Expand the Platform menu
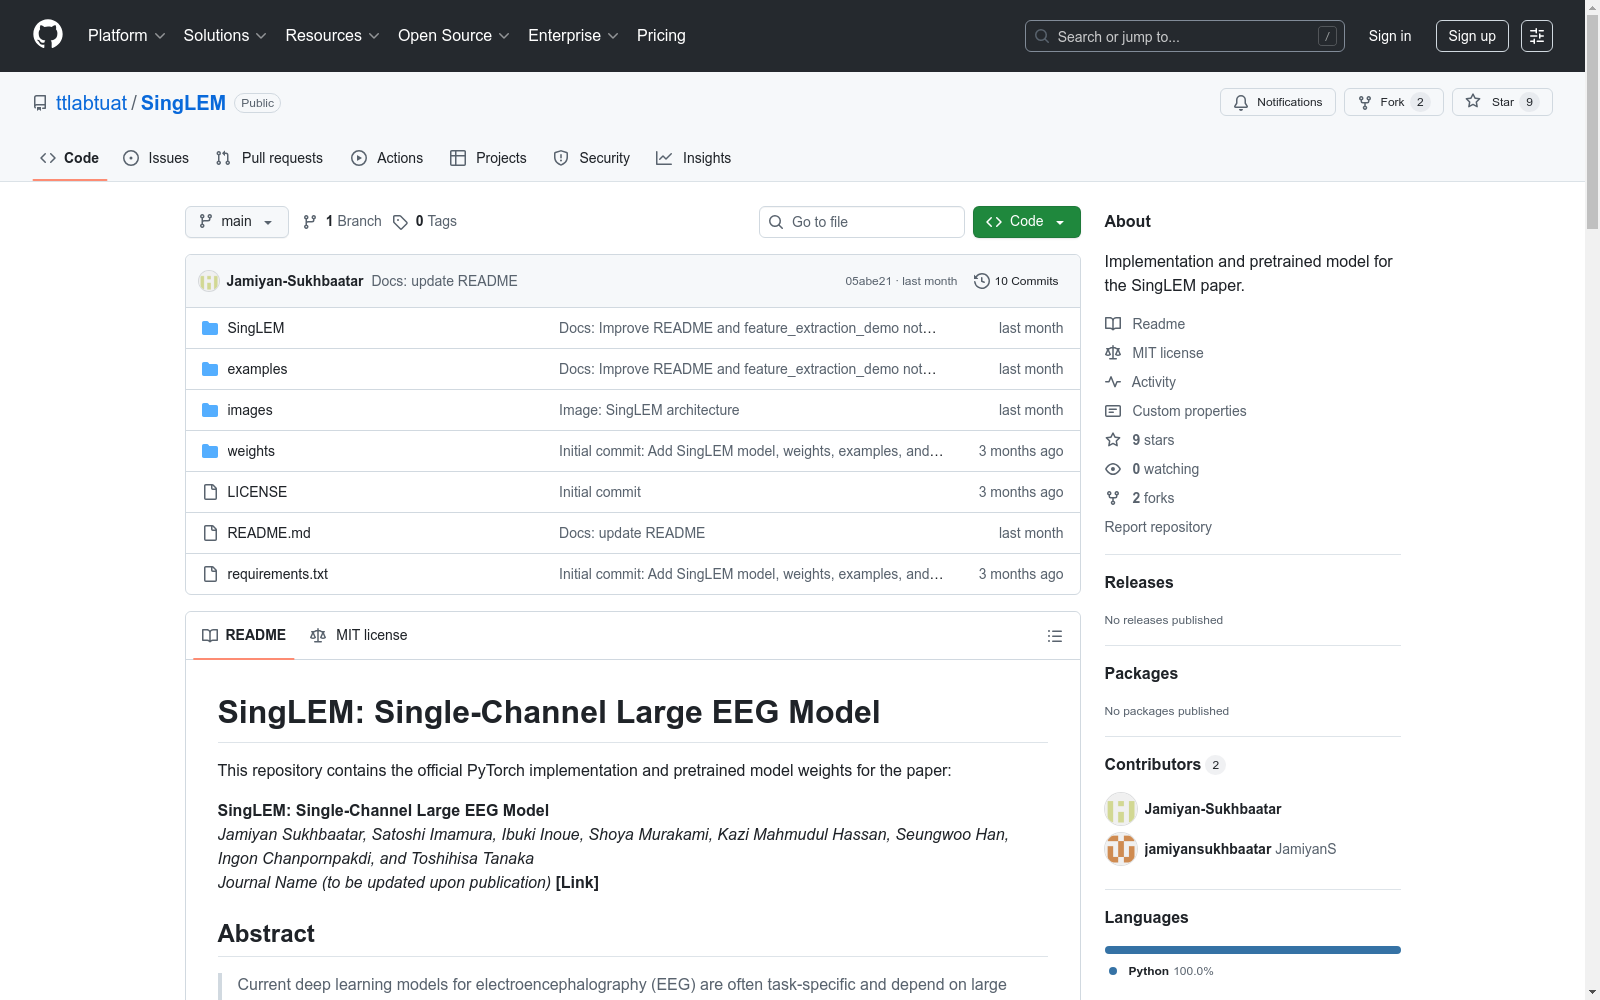Image resolution: width=1600 pixels, height=1000 pixels. [x=127, y=36]
